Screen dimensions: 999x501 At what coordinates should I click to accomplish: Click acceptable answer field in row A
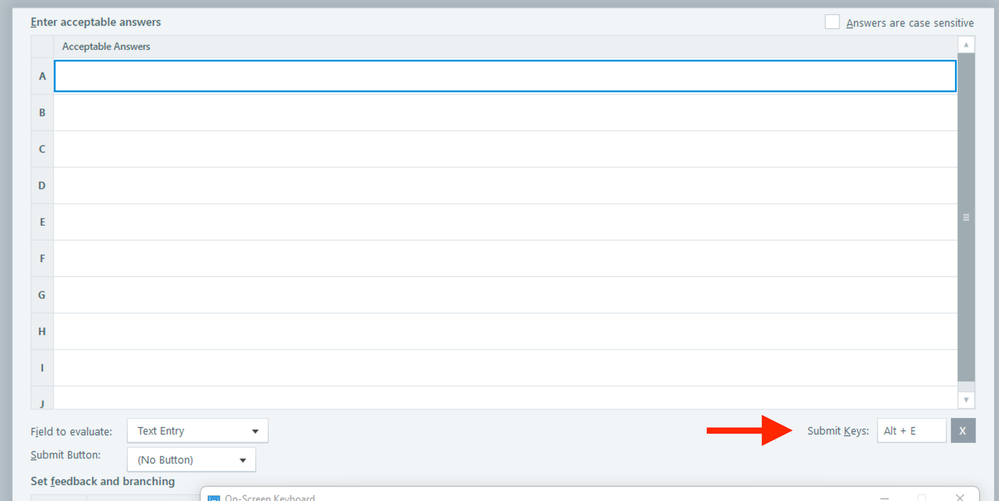tap(505, 76)
